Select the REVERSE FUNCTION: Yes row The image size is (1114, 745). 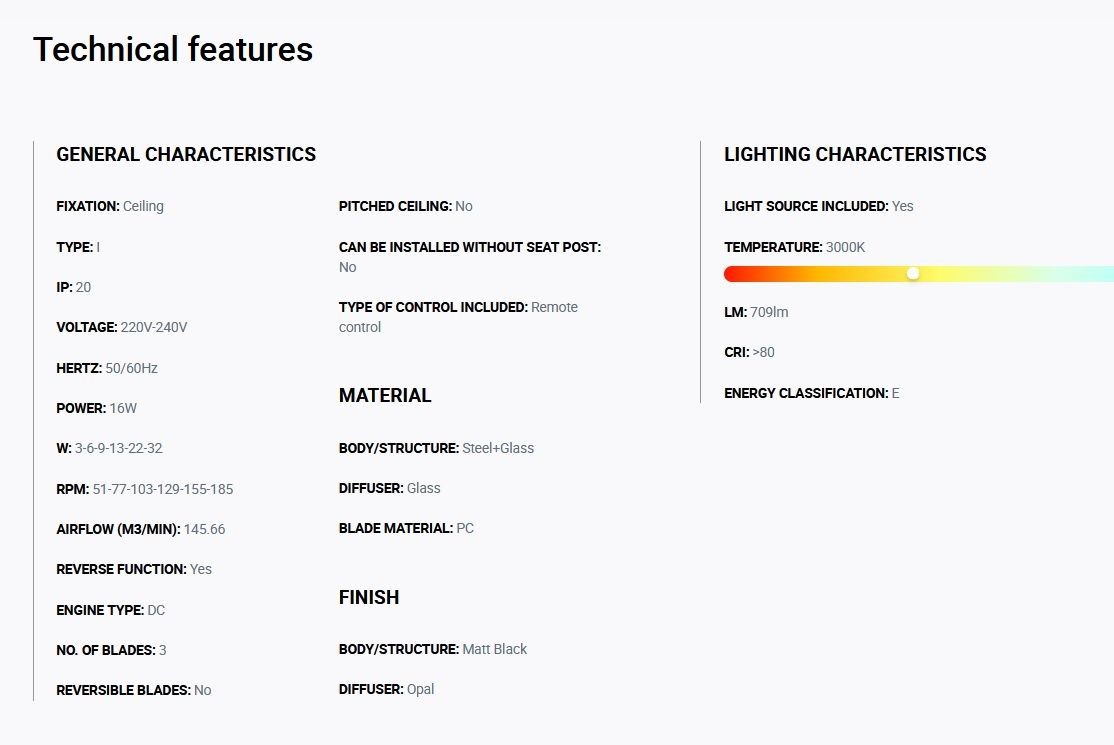[x=134, y=570]
